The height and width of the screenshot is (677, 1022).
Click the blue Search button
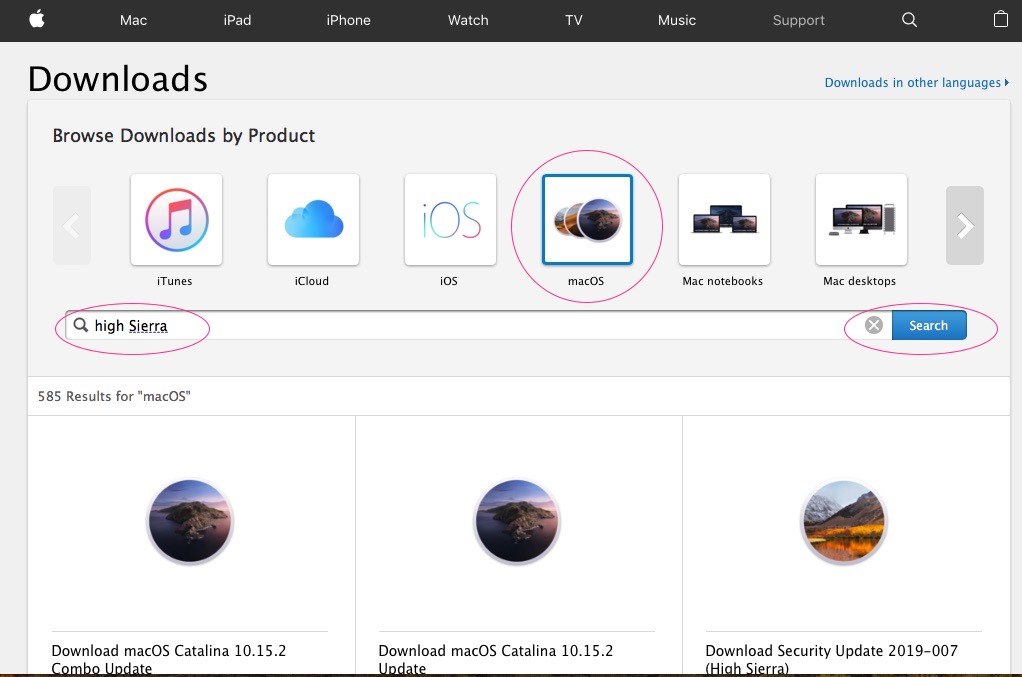pos(929,325)
